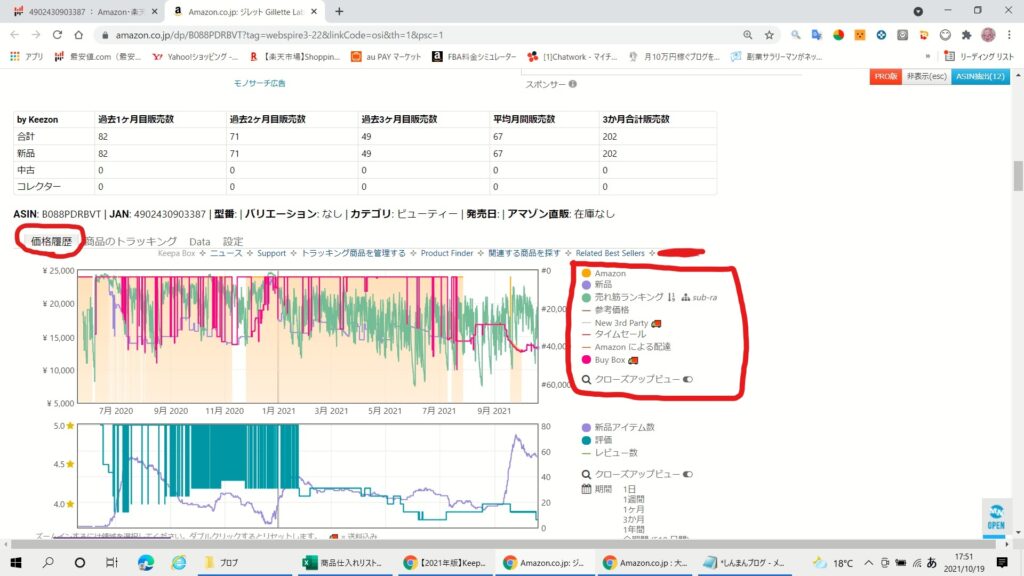Viewport: 1024px width, 576px height.
Task: Open the multicolor pie-chart extension
Action: coord(838,35)
